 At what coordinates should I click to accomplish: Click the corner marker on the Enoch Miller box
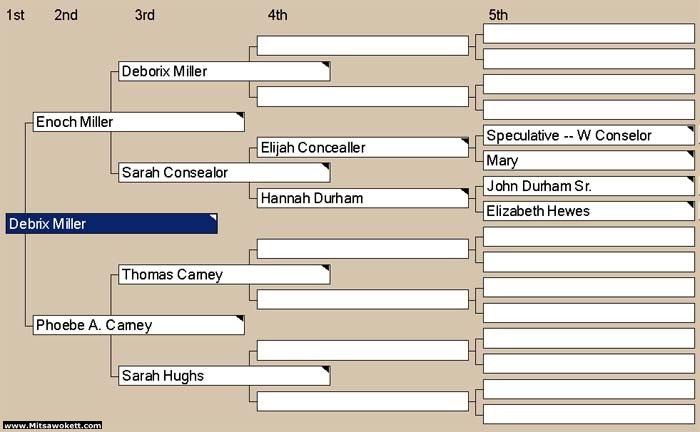tap(241, 116)
